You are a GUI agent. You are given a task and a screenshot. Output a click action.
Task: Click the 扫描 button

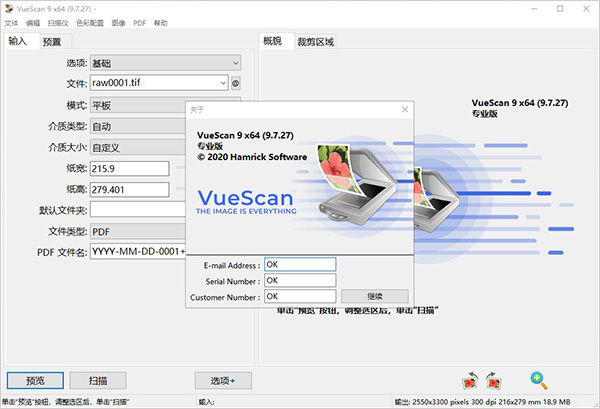point(98,381)
